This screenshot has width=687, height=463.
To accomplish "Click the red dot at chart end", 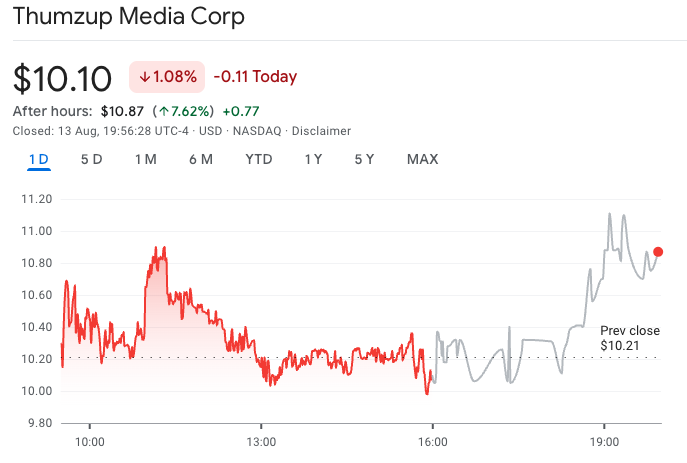I will pos(658,252).
